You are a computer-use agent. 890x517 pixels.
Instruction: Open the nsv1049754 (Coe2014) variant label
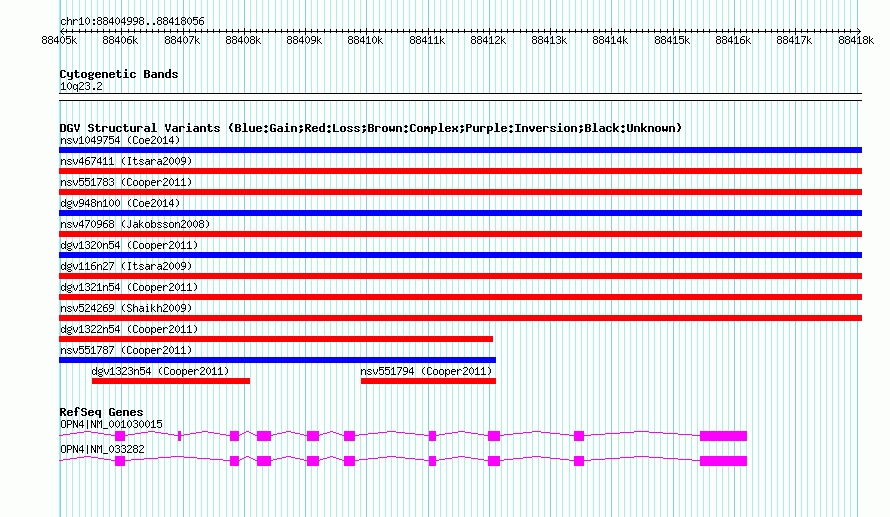pos(120,140)
